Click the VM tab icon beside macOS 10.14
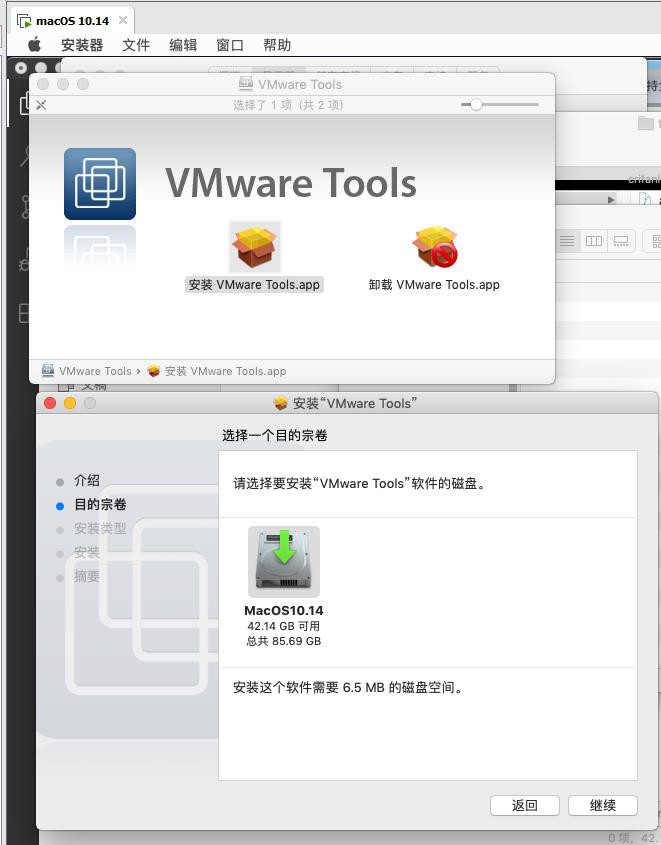The width and height of the screenshot is (661, 845). point(24,21)
